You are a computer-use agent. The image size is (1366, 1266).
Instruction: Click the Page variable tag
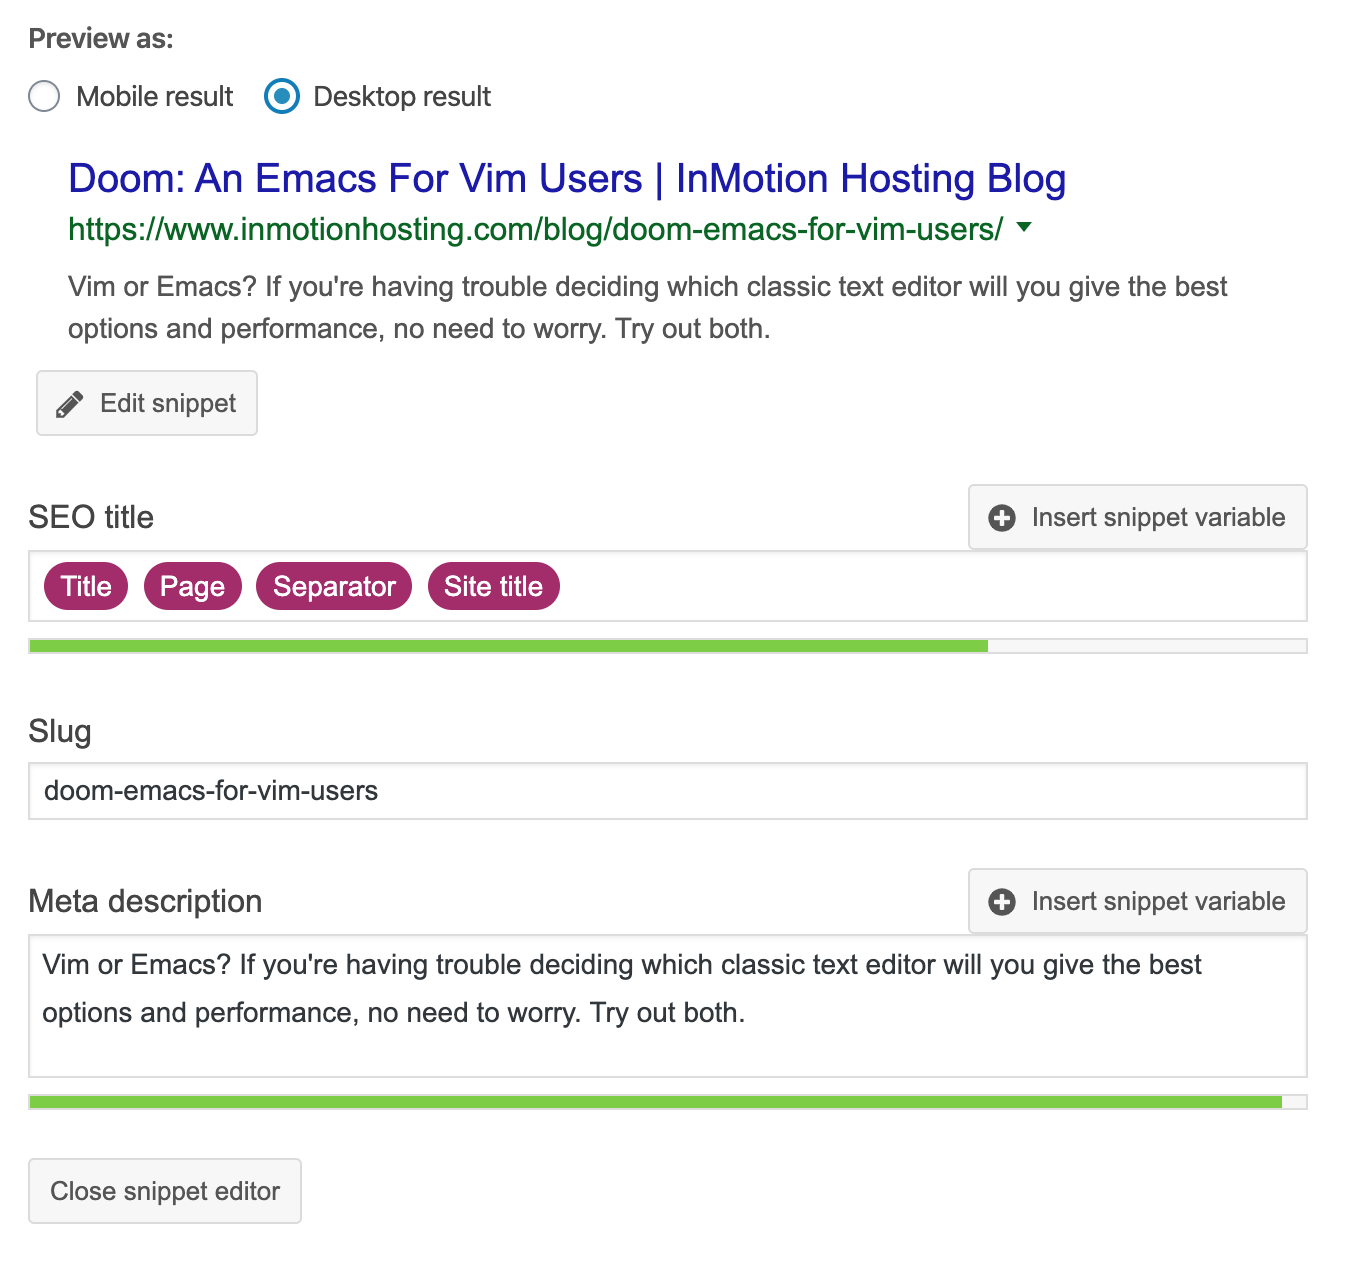point(192,587)
